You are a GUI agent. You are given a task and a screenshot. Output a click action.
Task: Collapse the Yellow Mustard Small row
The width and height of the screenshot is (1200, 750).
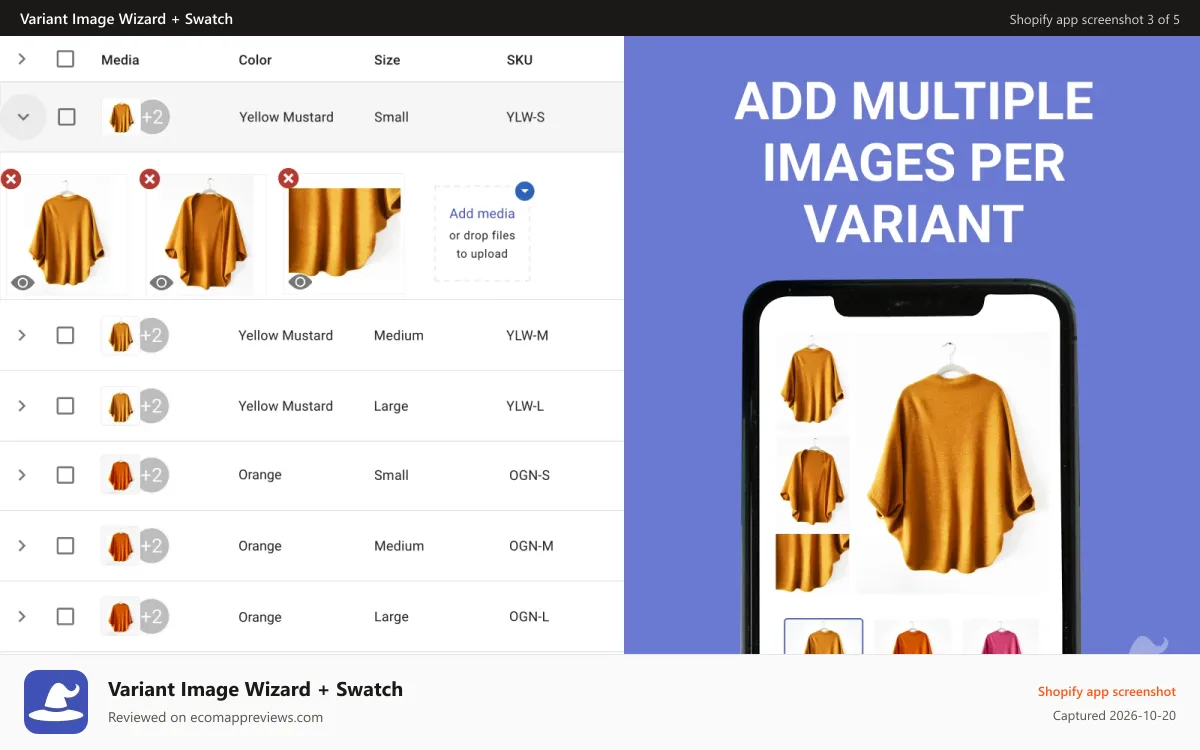click(x=24, y=117)
